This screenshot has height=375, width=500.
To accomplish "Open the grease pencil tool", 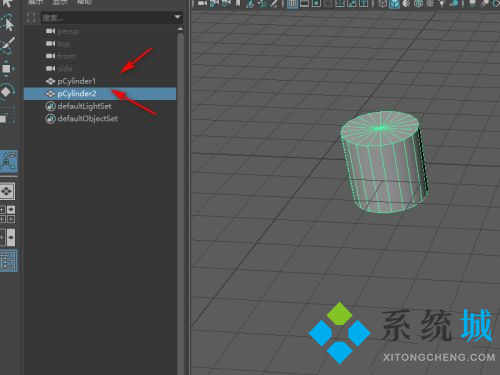I will (x=274, y=4).
